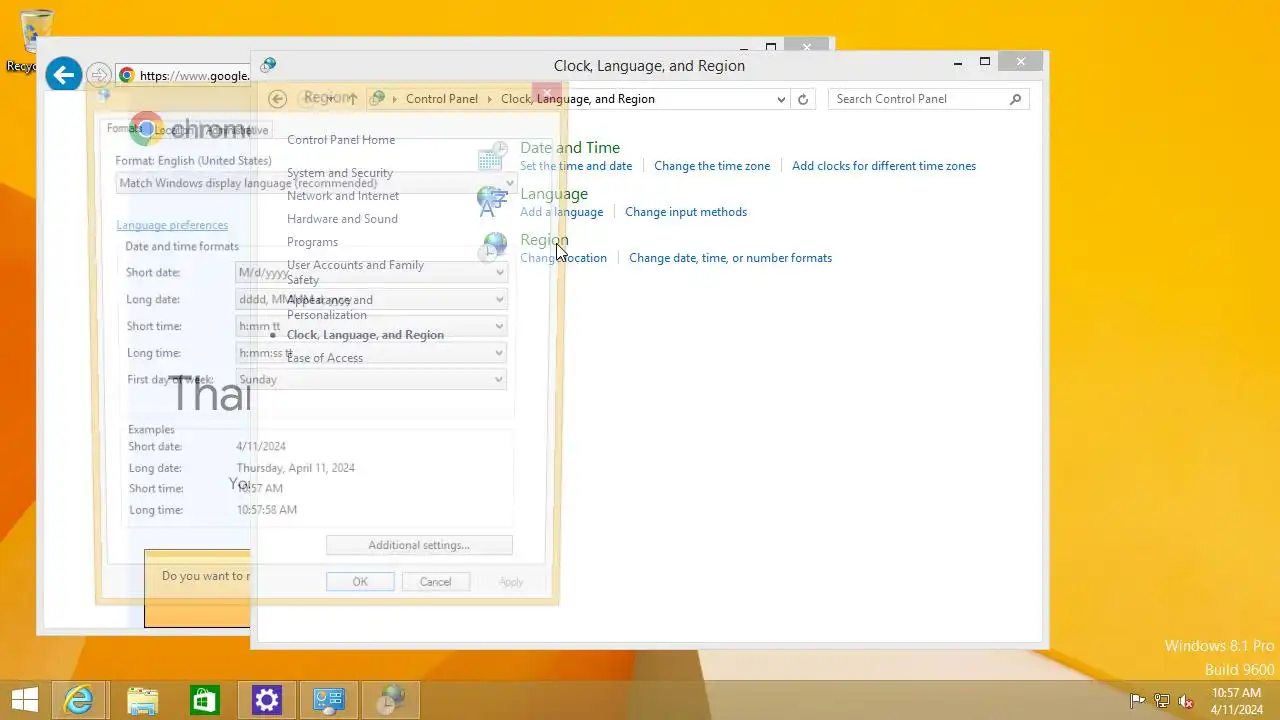
Task: Click Set the time and date
Action: pyautogui.click(x=576, y=166)
